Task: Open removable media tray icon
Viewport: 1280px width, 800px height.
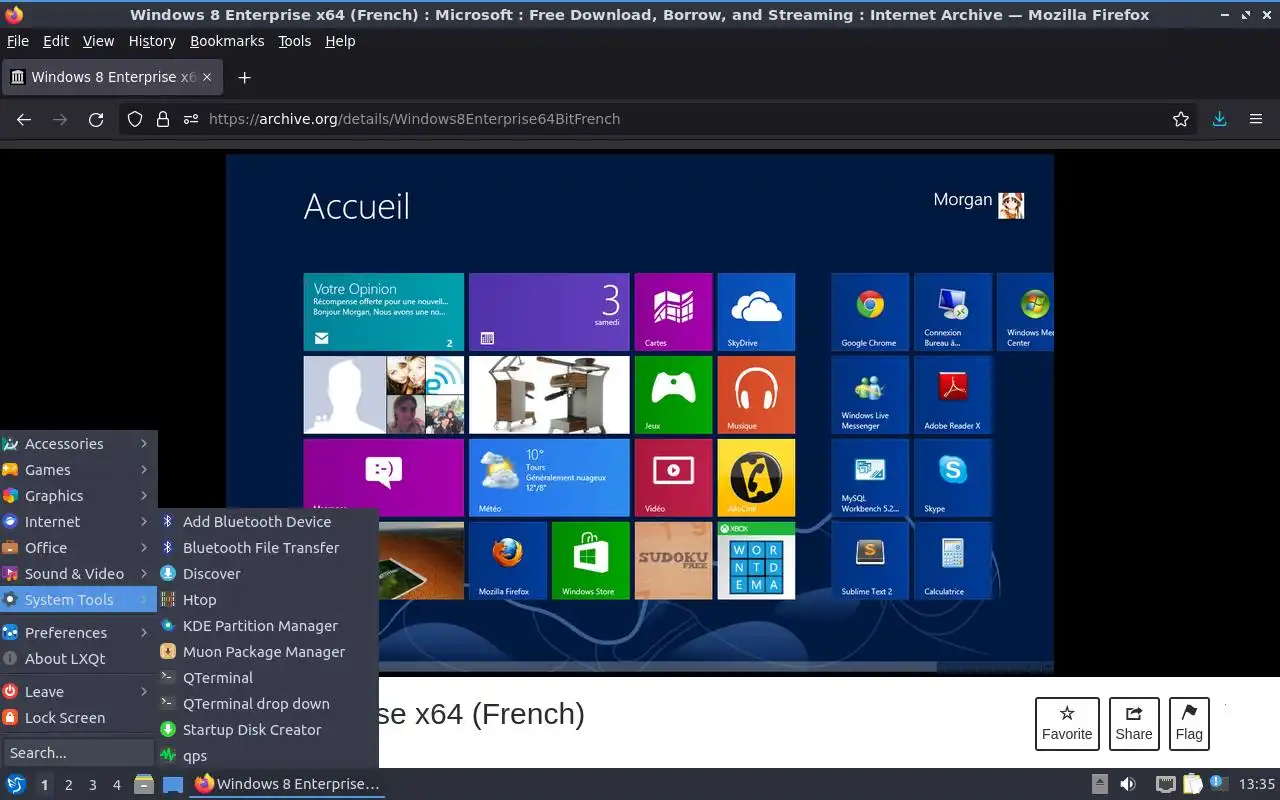Action: click(x=1099, y=785)
